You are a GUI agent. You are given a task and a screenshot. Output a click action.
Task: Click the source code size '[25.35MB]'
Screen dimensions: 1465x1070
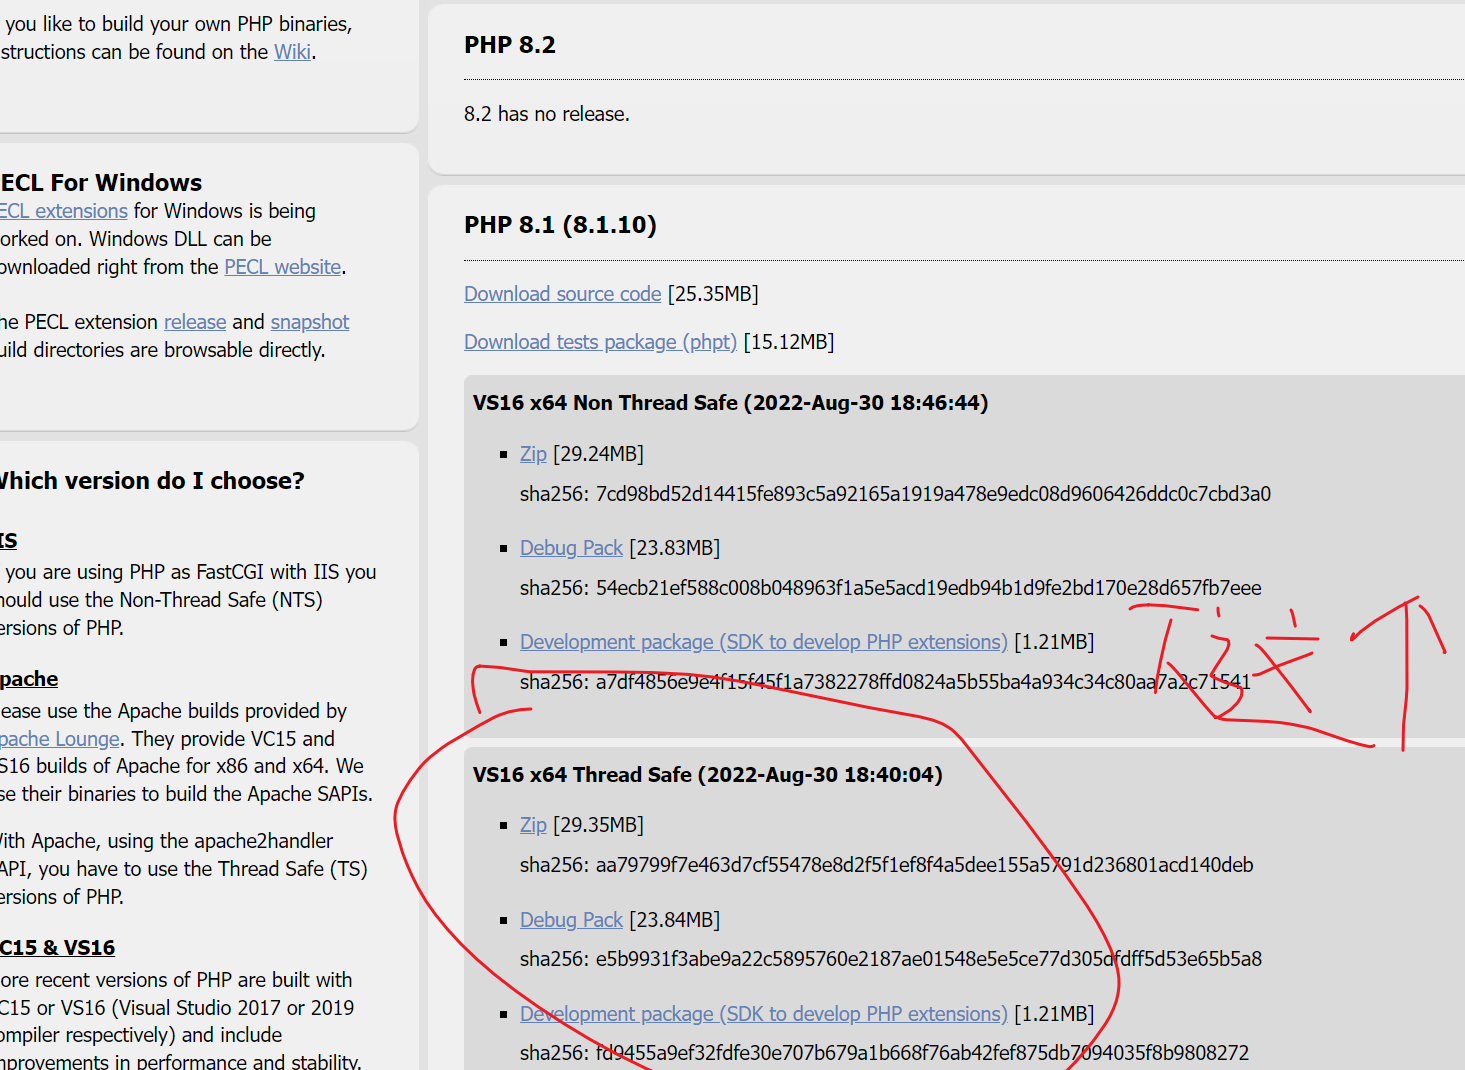(713, 294)
